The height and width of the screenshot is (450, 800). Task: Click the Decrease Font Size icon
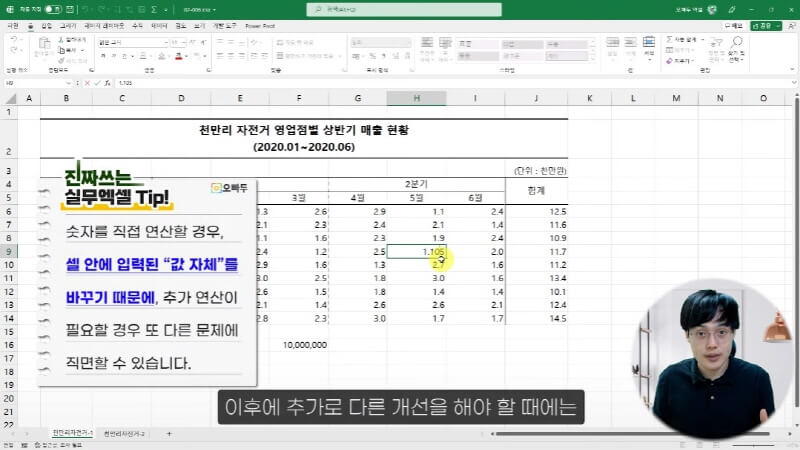point(203,43)
